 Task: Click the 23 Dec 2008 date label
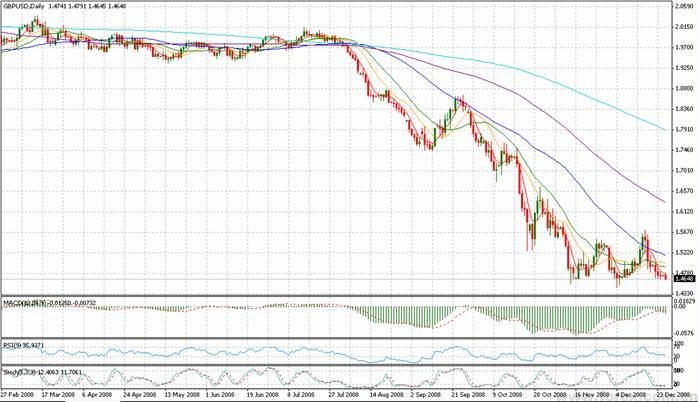point(673,395)
